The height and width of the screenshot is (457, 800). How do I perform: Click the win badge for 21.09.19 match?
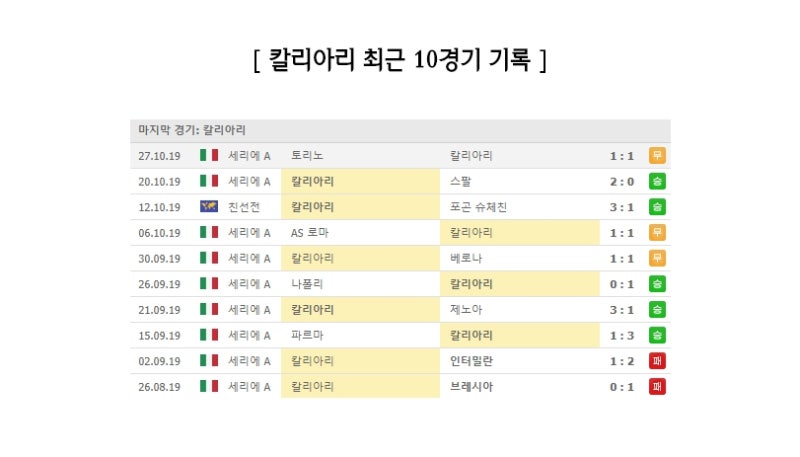tap(657, 309)
